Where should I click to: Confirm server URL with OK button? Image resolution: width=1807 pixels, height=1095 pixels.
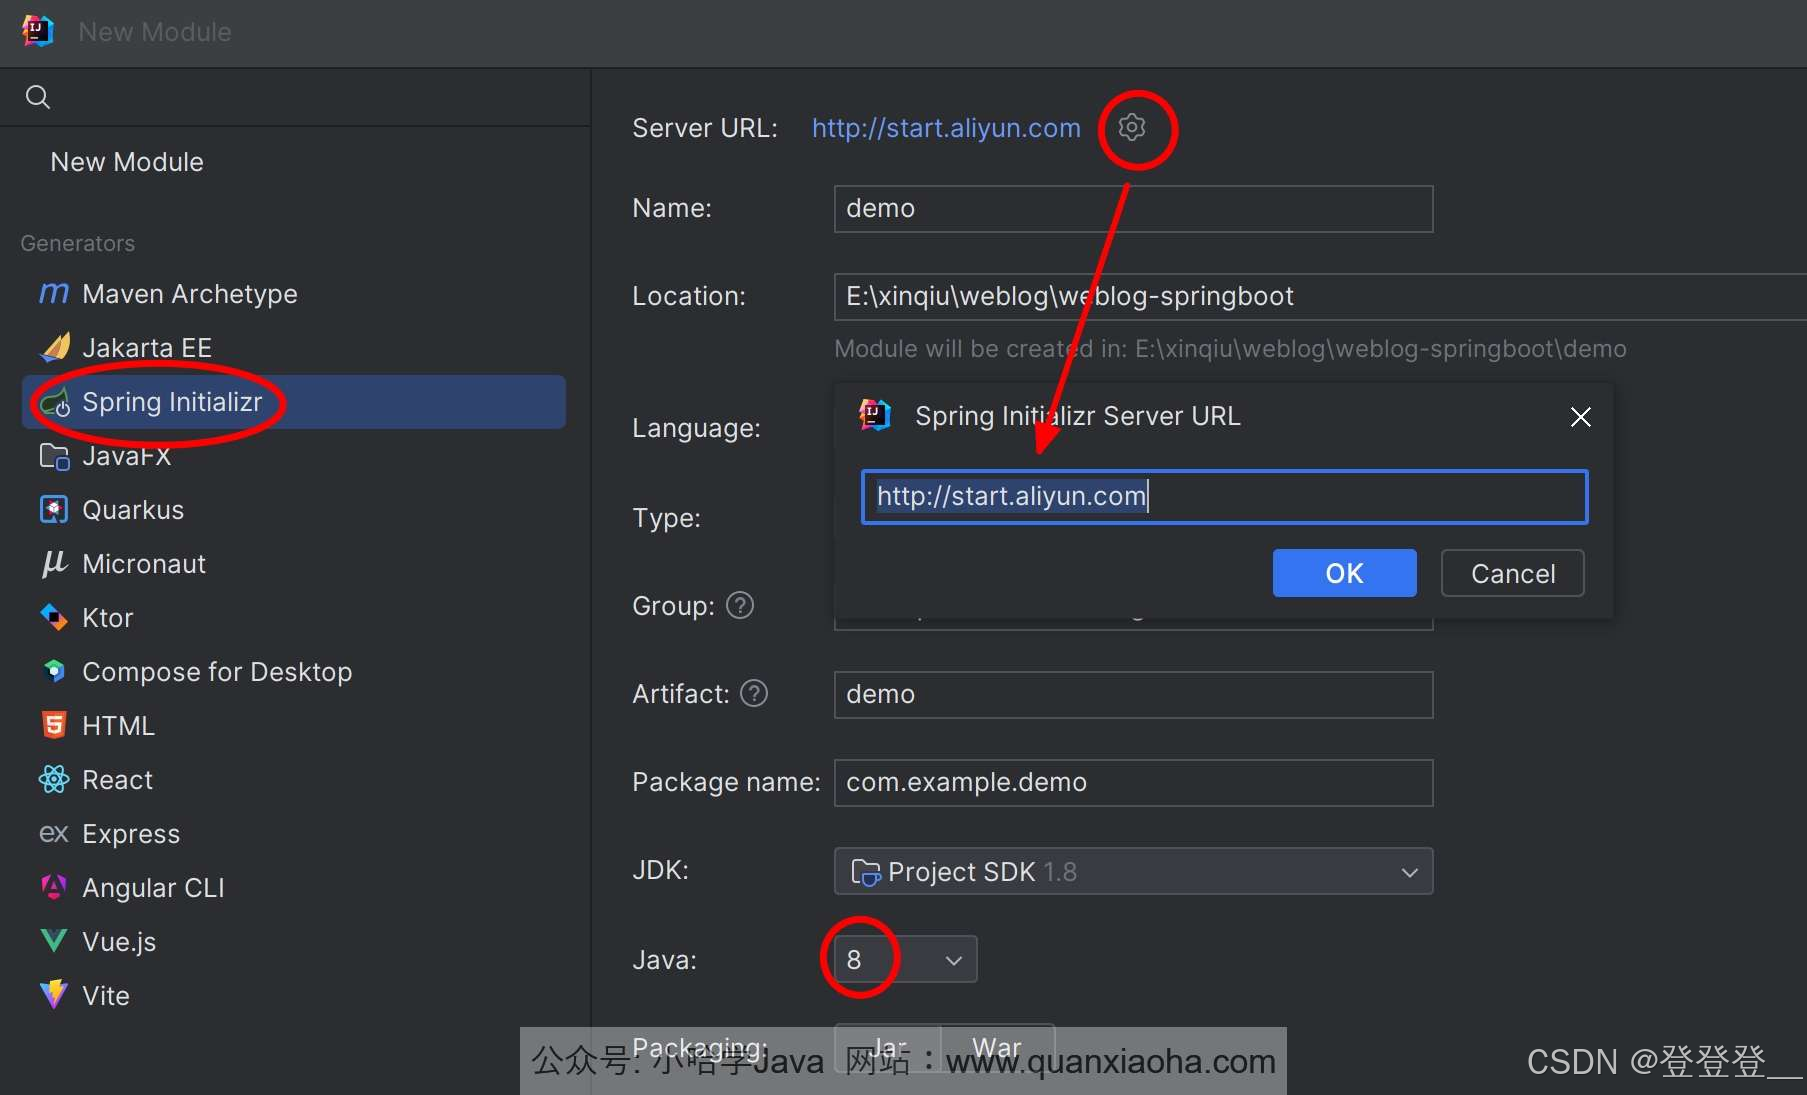(1344, 573)
